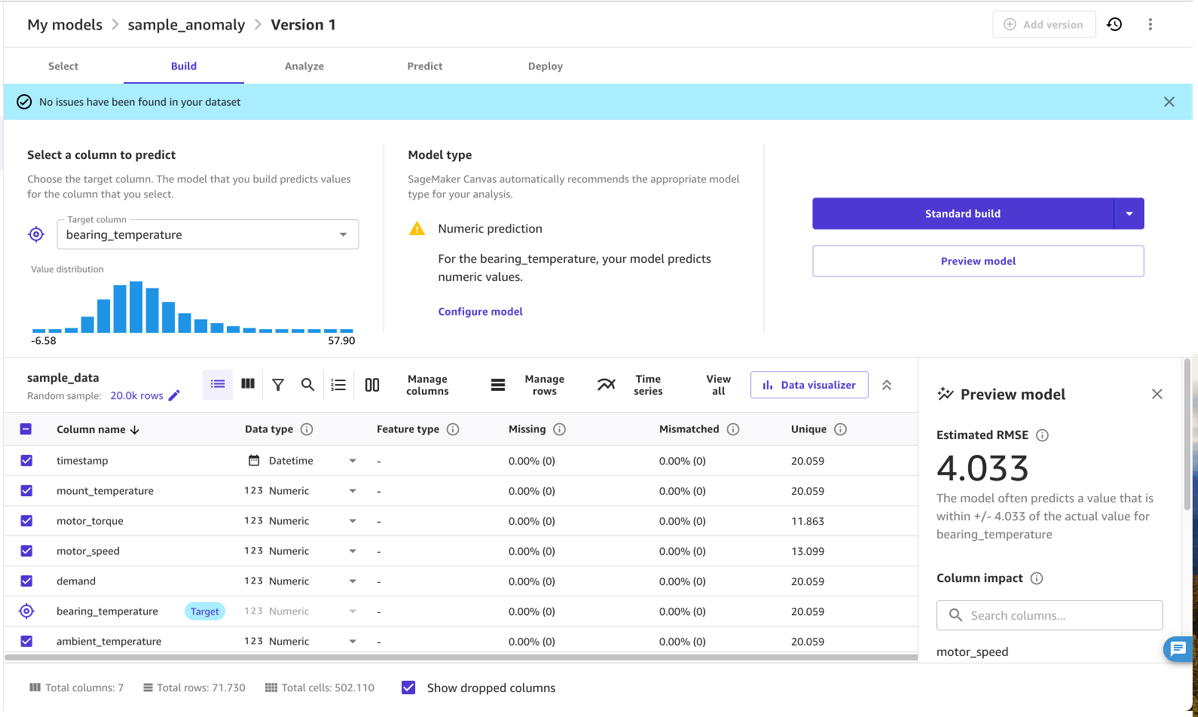Click the warning triangle by Numeric prediction
Screen dimensions: 1198x717
[x=416, y=229]
